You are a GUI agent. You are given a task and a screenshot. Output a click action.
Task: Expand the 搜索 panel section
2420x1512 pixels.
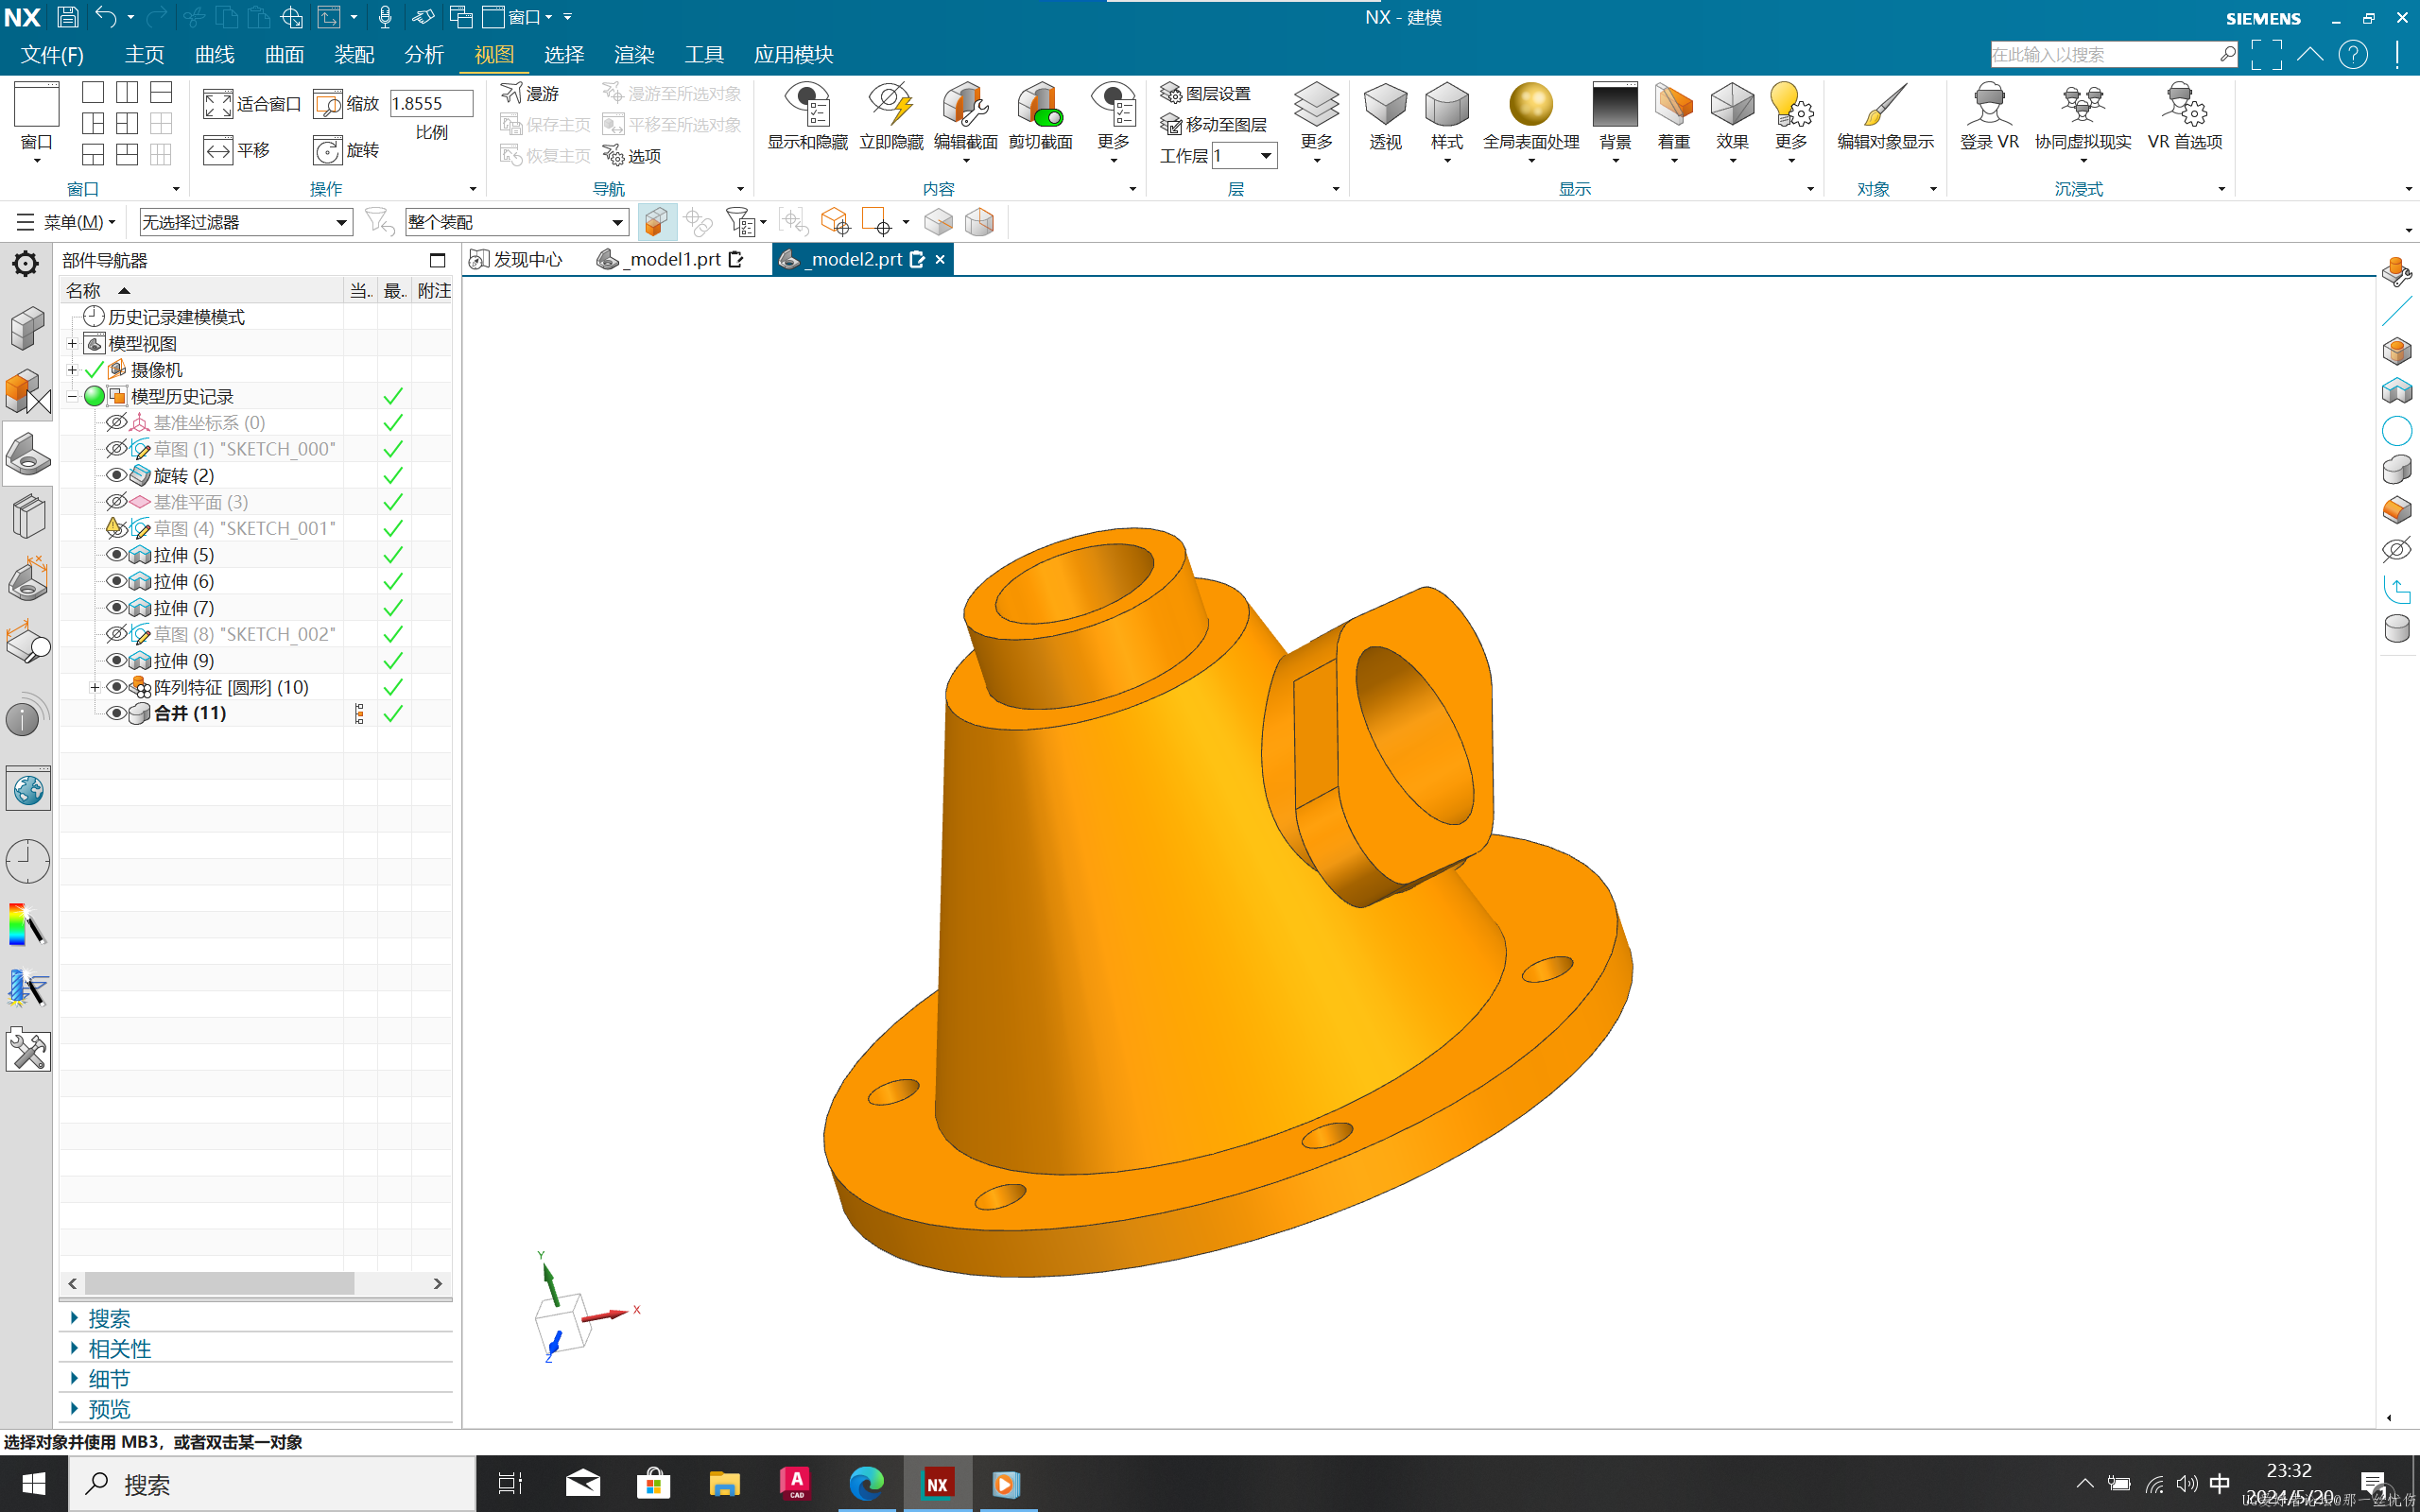point(109,1318)
